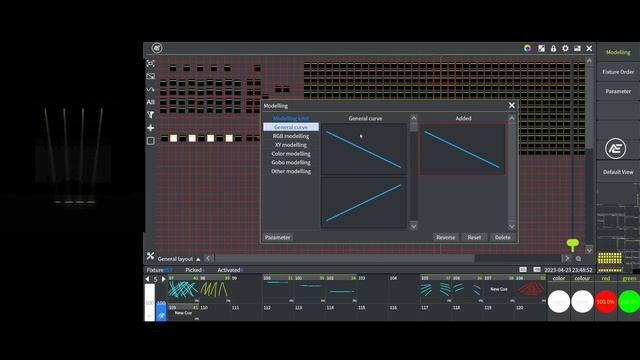This screenshot has height=360, width=640.
Task: Click the white master fader slider
Action: click(x=150, y=302)
